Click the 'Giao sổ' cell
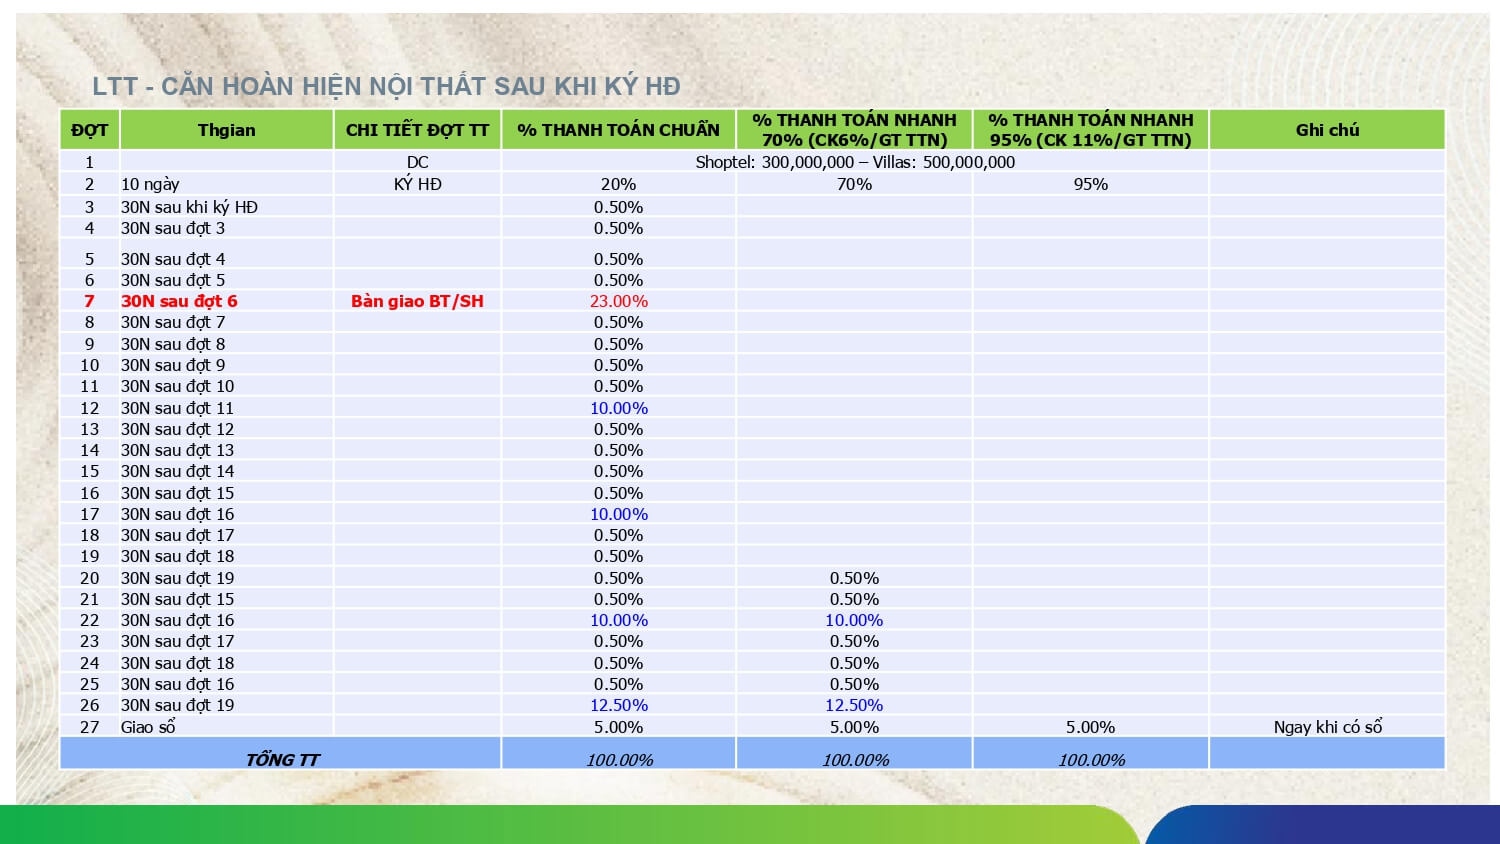The image size is (1500, 844). click(x=227, y=727)
